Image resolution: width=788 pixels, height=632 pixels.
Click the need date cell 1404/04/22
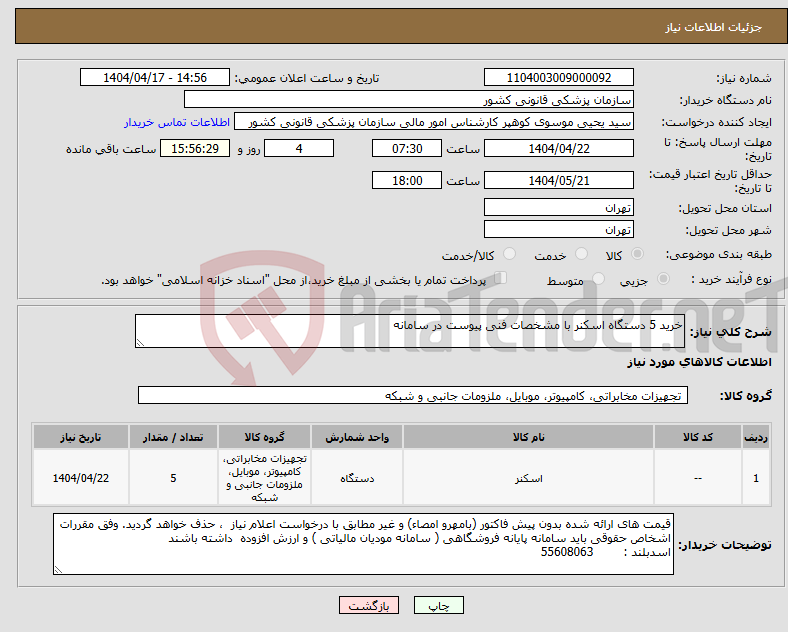(80, 478)
